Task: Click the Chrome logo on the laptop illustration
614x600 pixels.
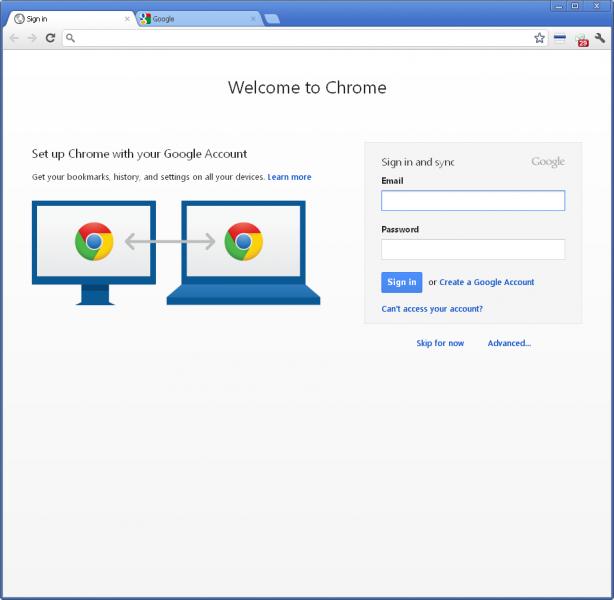Action: point(244,241)
